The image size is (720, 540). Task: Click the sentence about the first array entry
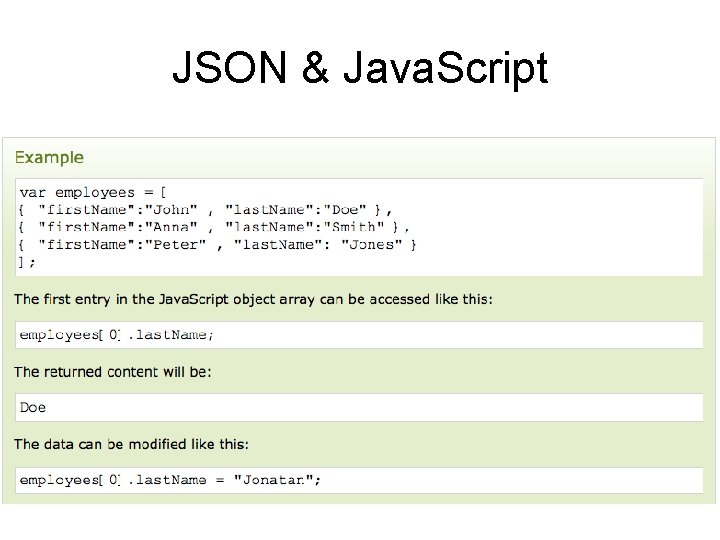pos(253,299)
